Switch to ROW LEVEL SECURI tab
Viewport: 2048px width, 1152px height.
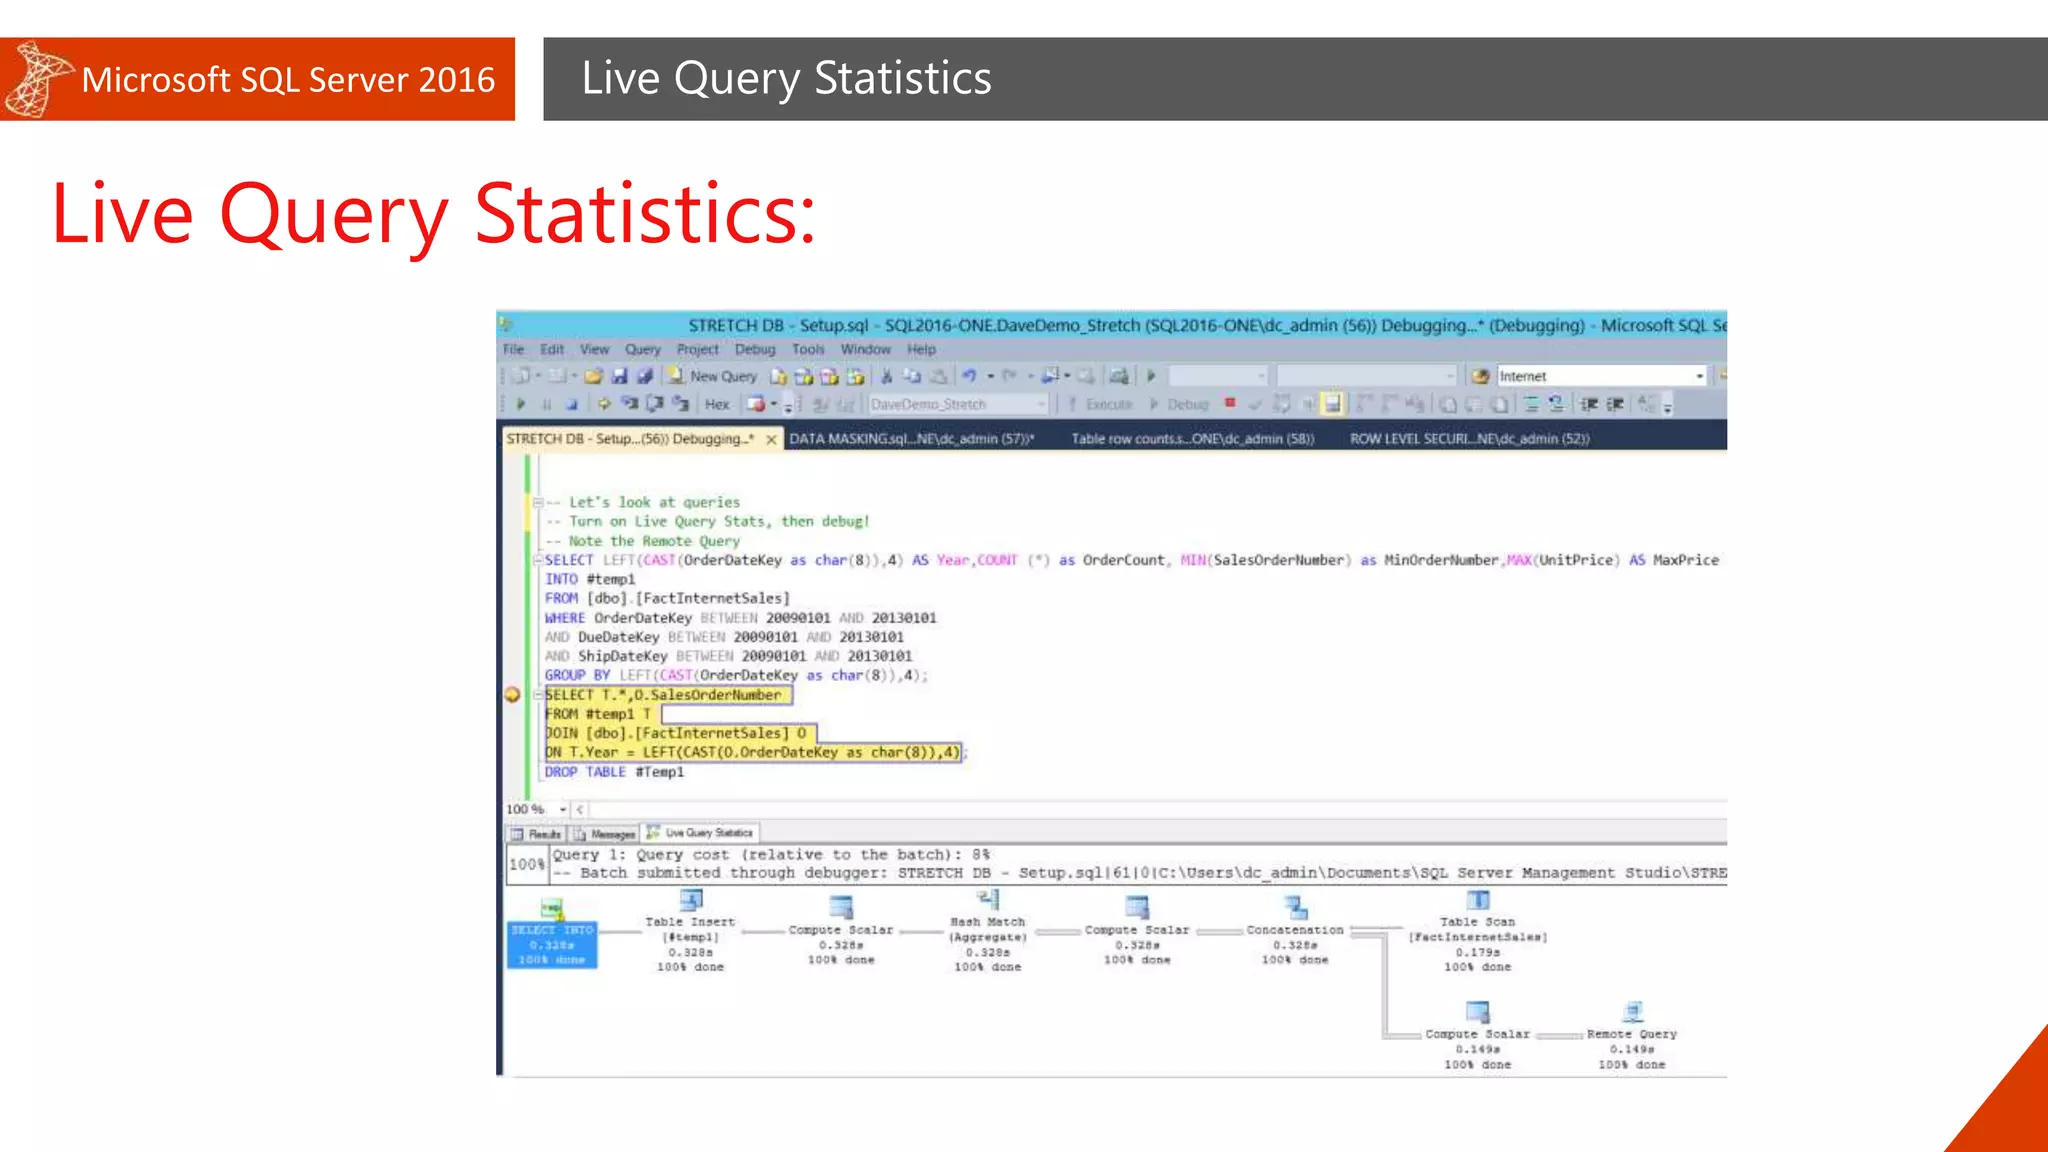pyautogui.click(x=1469, y=439)
